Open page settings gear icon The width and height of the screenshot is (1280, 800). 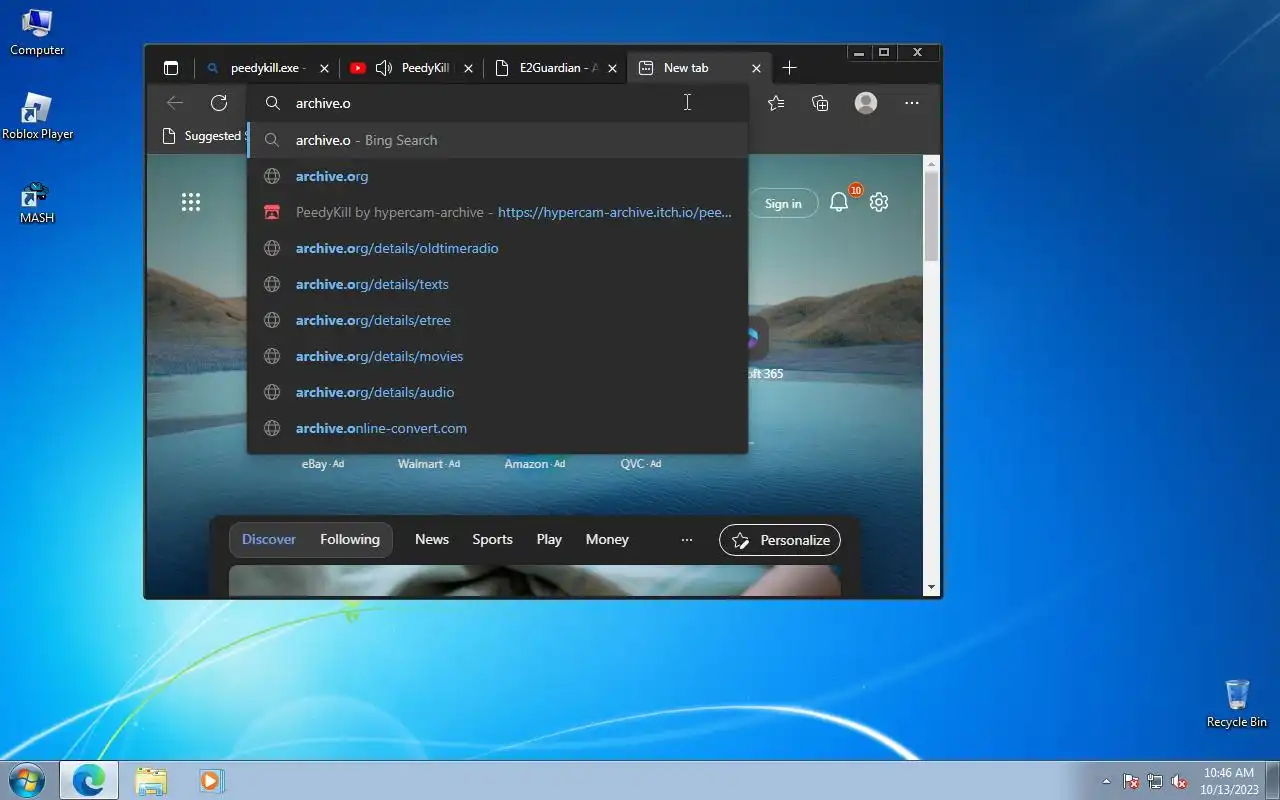(x=879, y=202)
